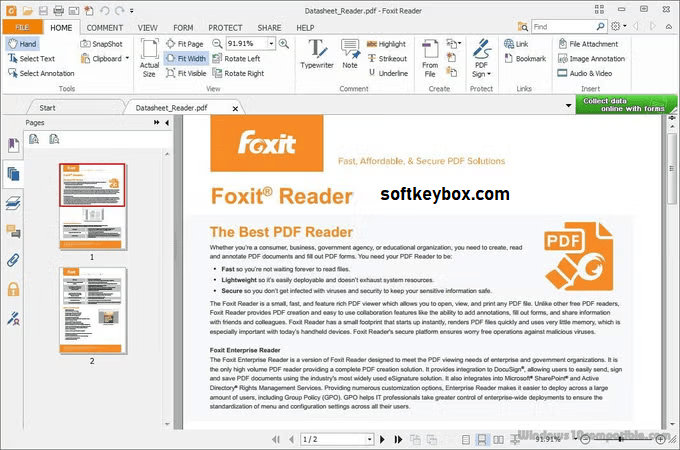
Task: Open the Security lock panel
Action: click(13, 289)
